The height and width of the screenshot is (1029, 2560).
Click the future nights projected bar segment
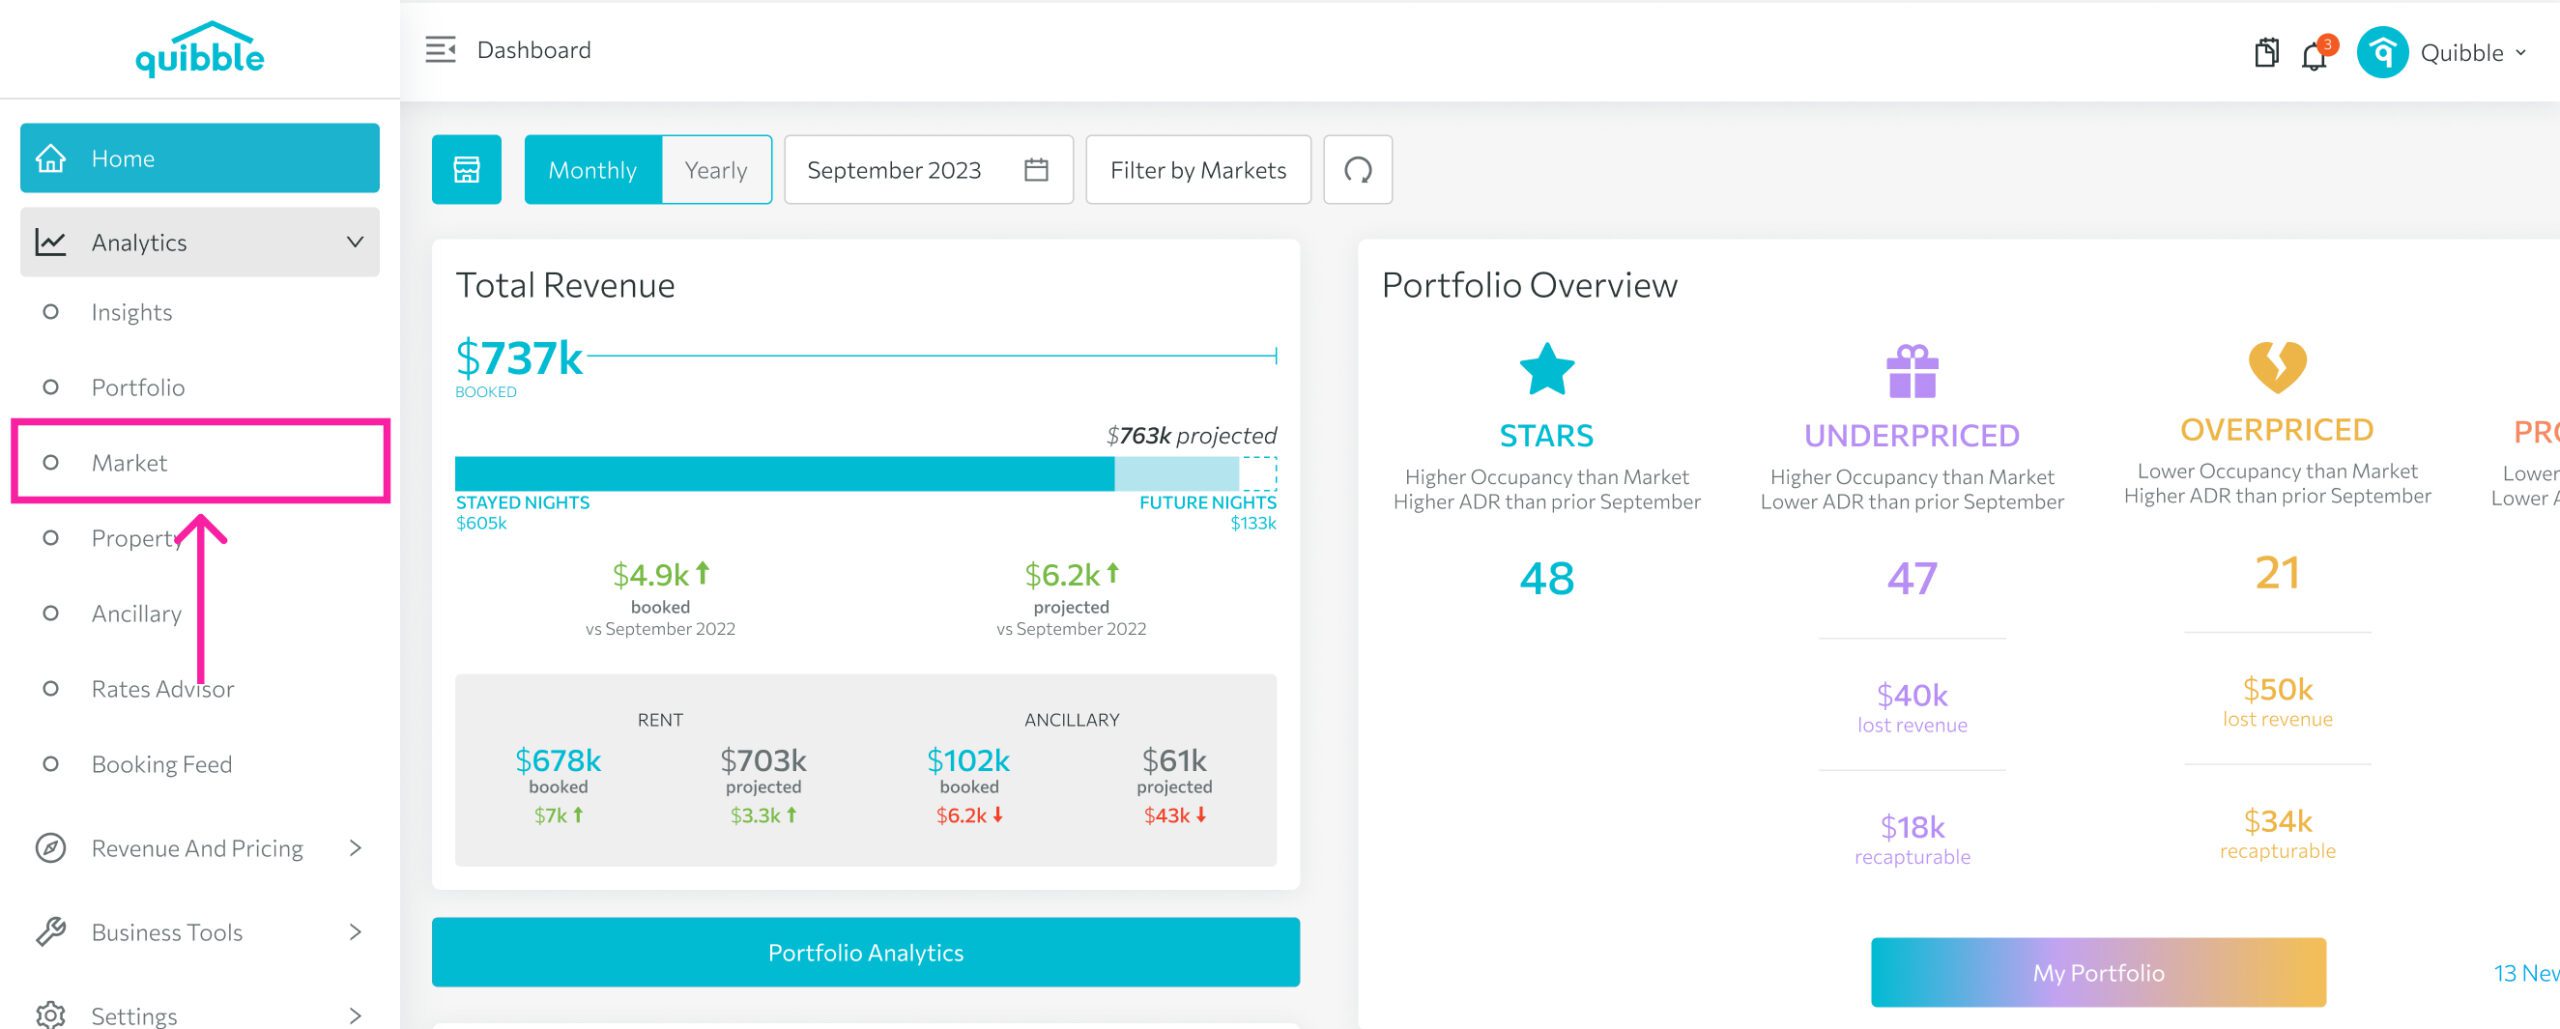[x=1177, y=473]
